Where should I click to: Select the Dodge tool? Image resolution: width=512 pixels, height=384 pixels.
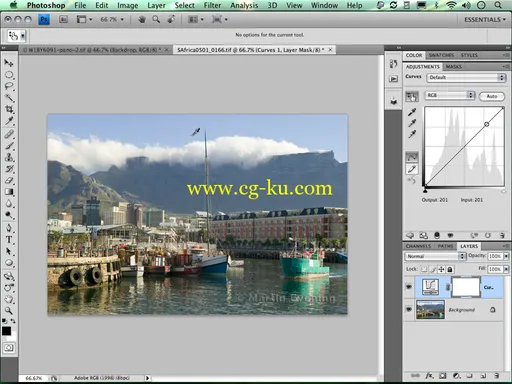[x=9, y=215]
